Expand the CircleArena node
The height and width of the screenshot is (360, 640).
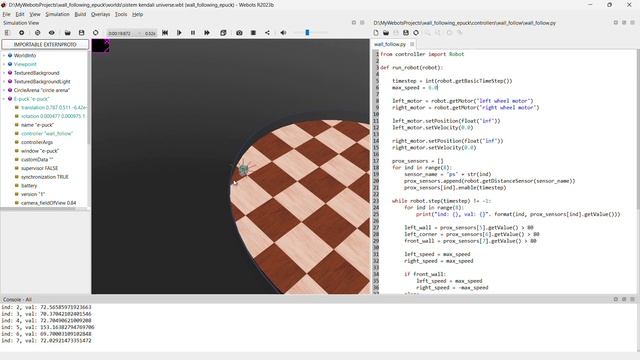[4, 90]
